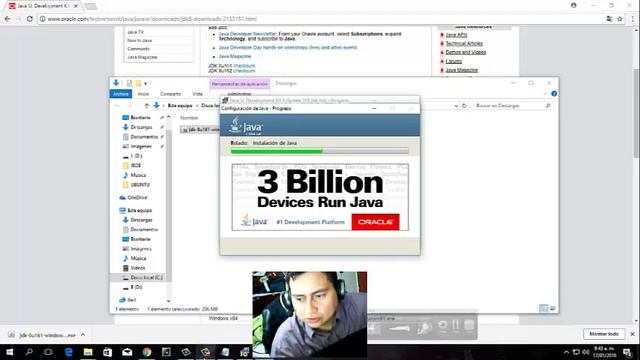The width and height of the screenshot is (640, 360).
Task: Open Java Developer Newsletter link
Action: tap(247, 34)
